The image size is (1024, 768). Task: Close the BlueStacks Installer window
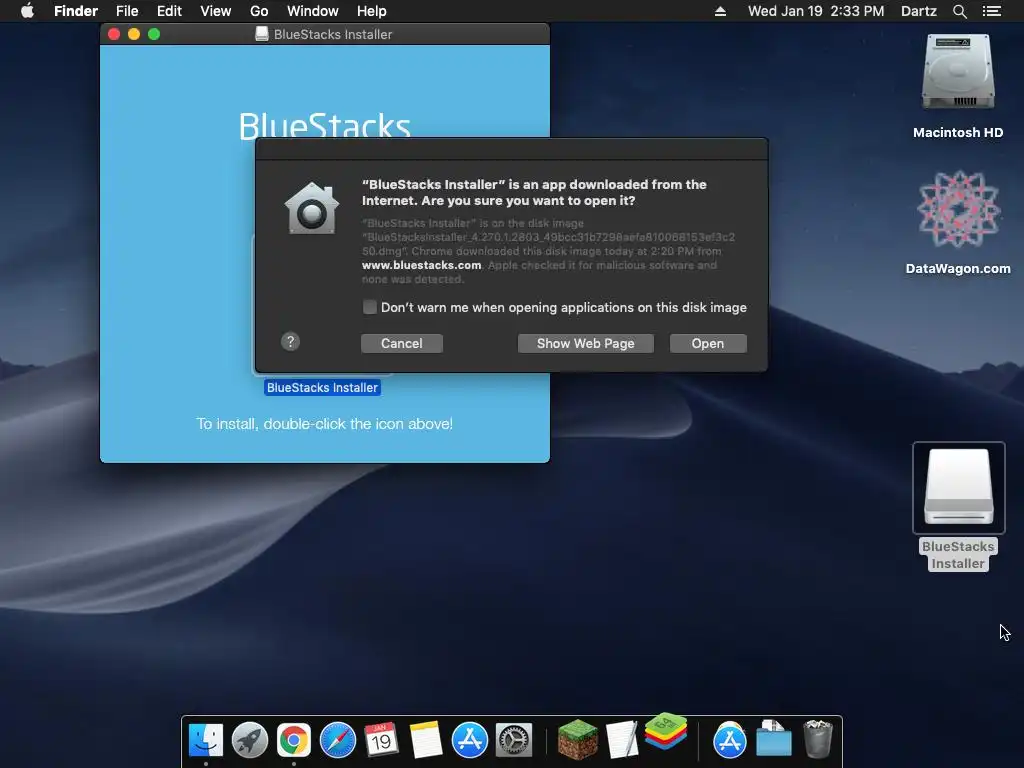click(114, 34)
